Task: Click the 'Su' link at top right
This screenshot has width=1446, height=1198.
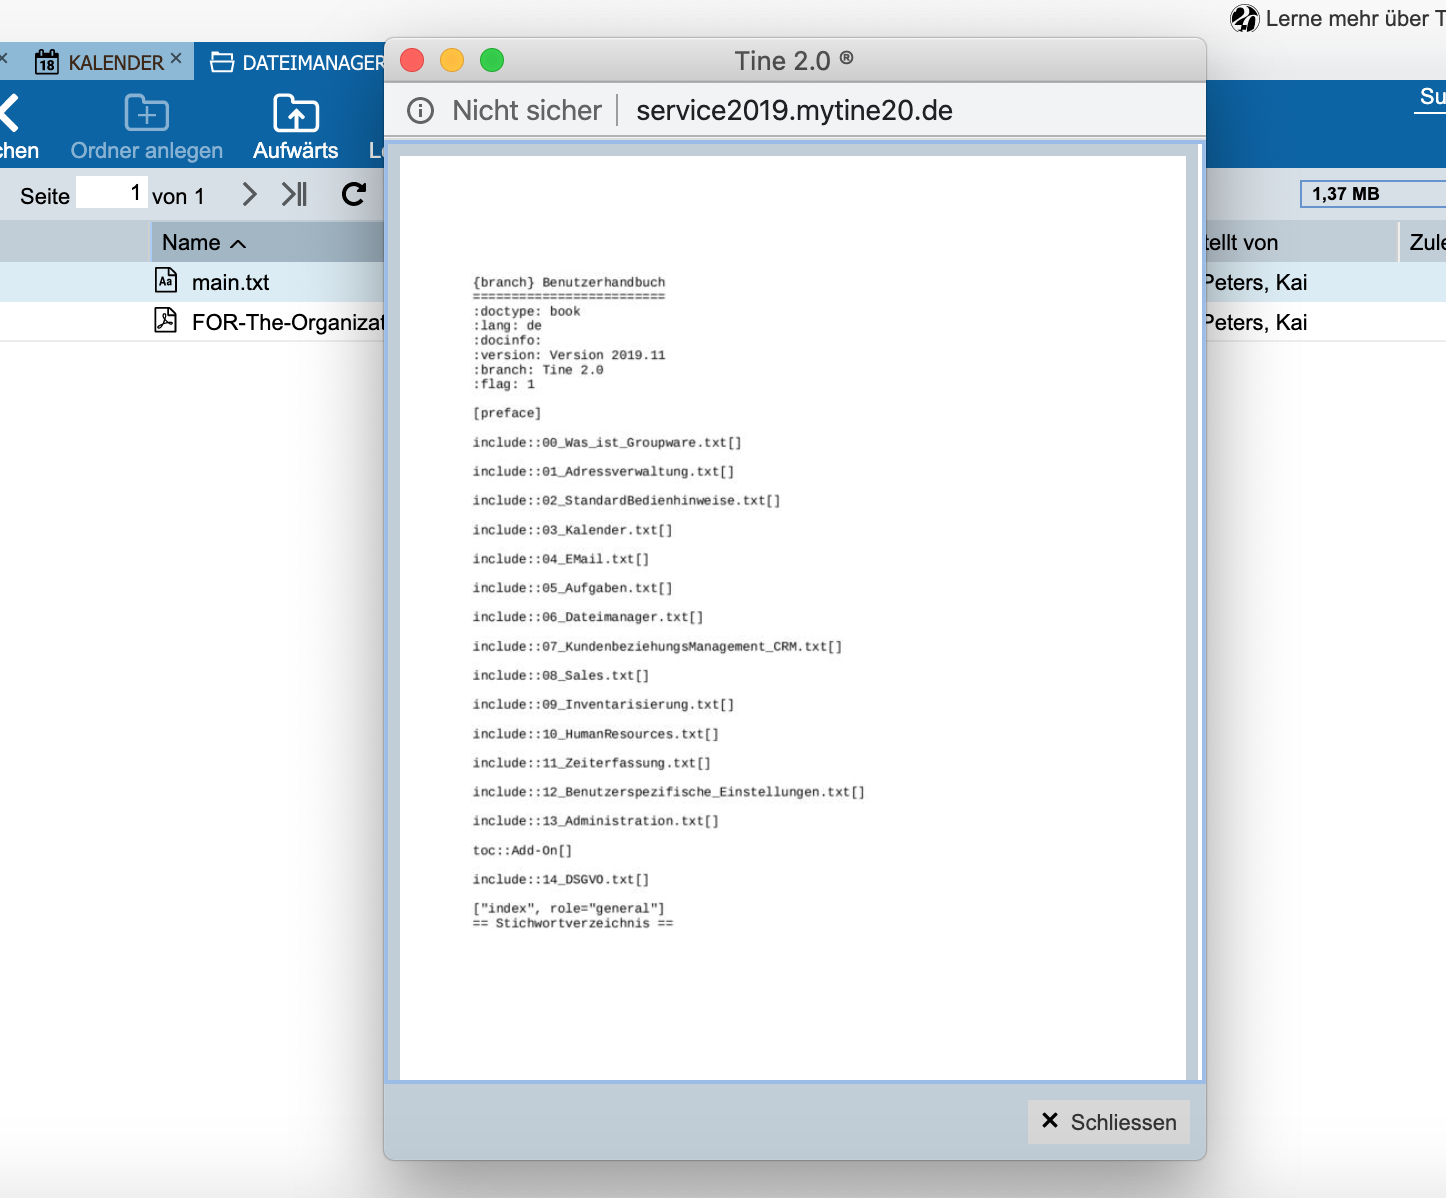Action: (x=1432, y=97)
